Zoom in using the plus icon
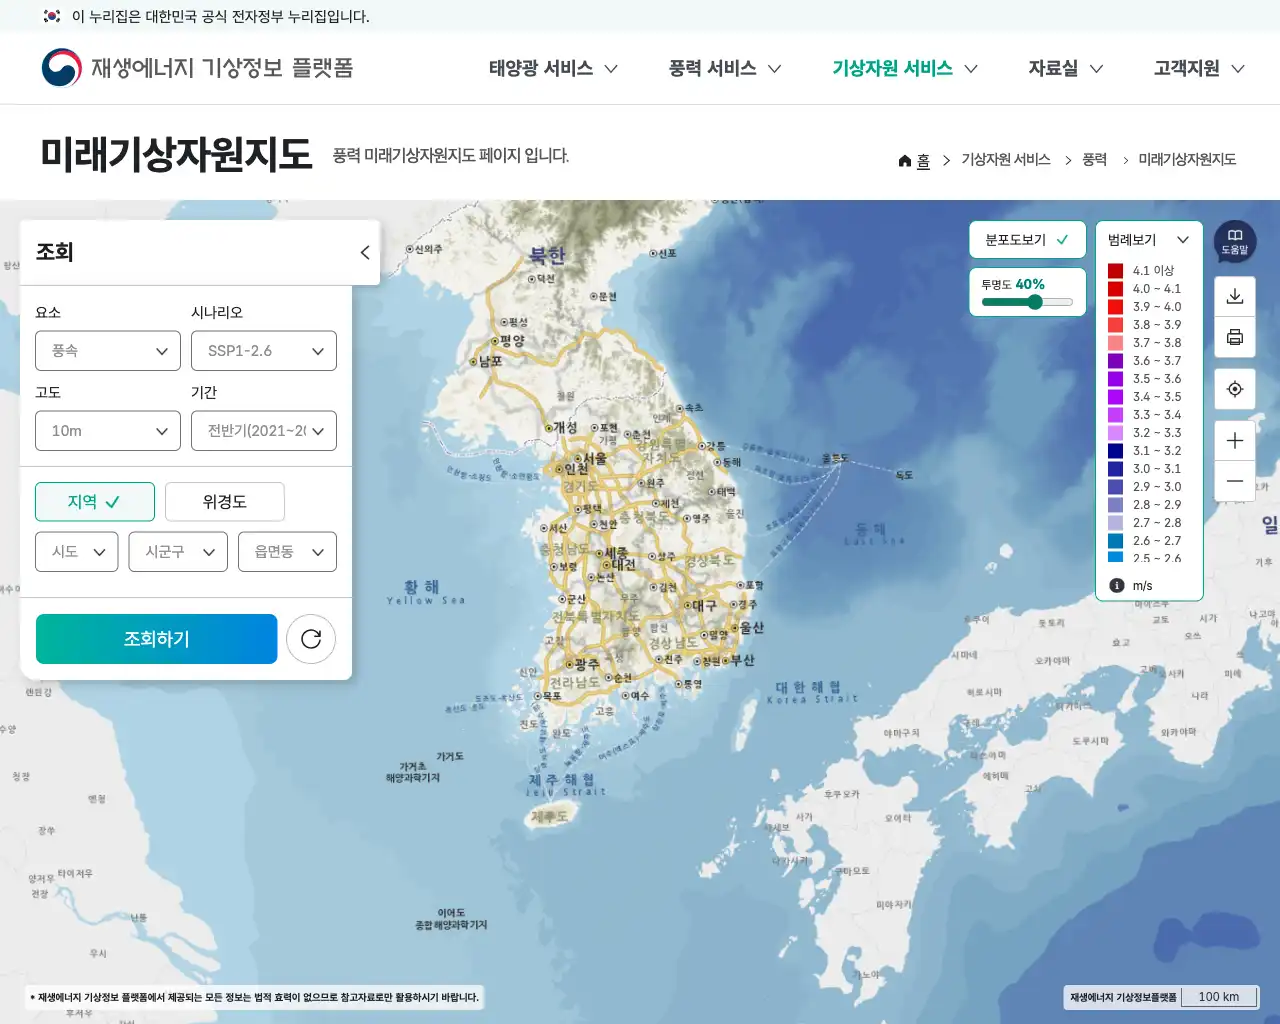The image size is (1280, 1024). point(1234,439)
